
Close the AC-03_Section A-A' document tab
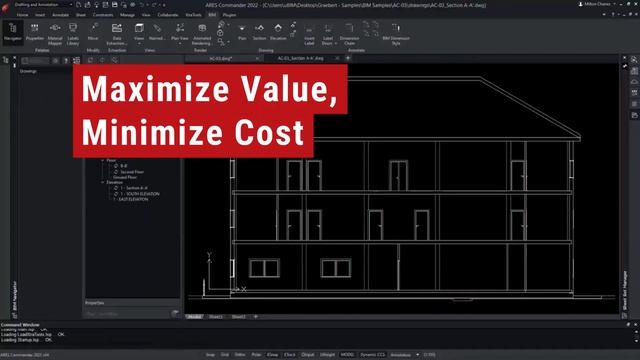click(x=337, y=58)
